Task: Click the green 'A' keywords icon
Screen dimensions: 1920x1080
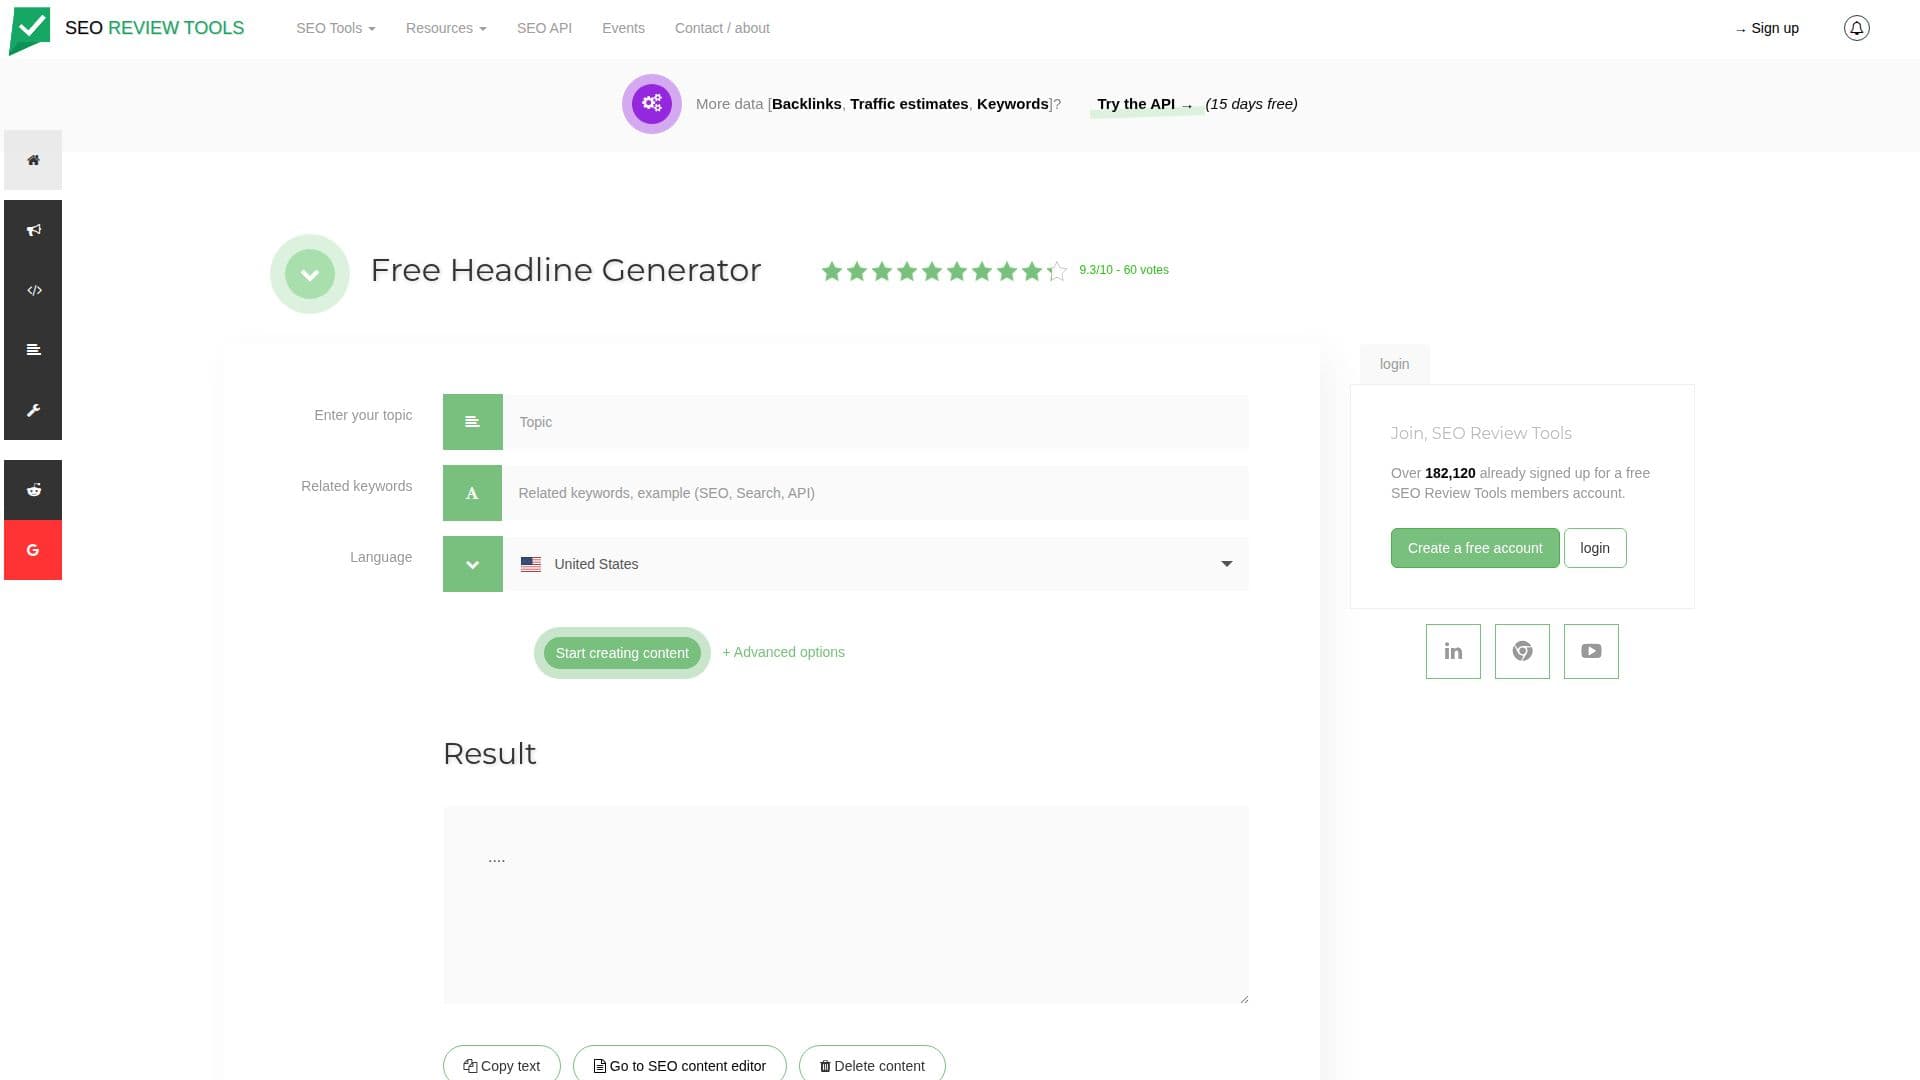Action: [x=472, y=493]
